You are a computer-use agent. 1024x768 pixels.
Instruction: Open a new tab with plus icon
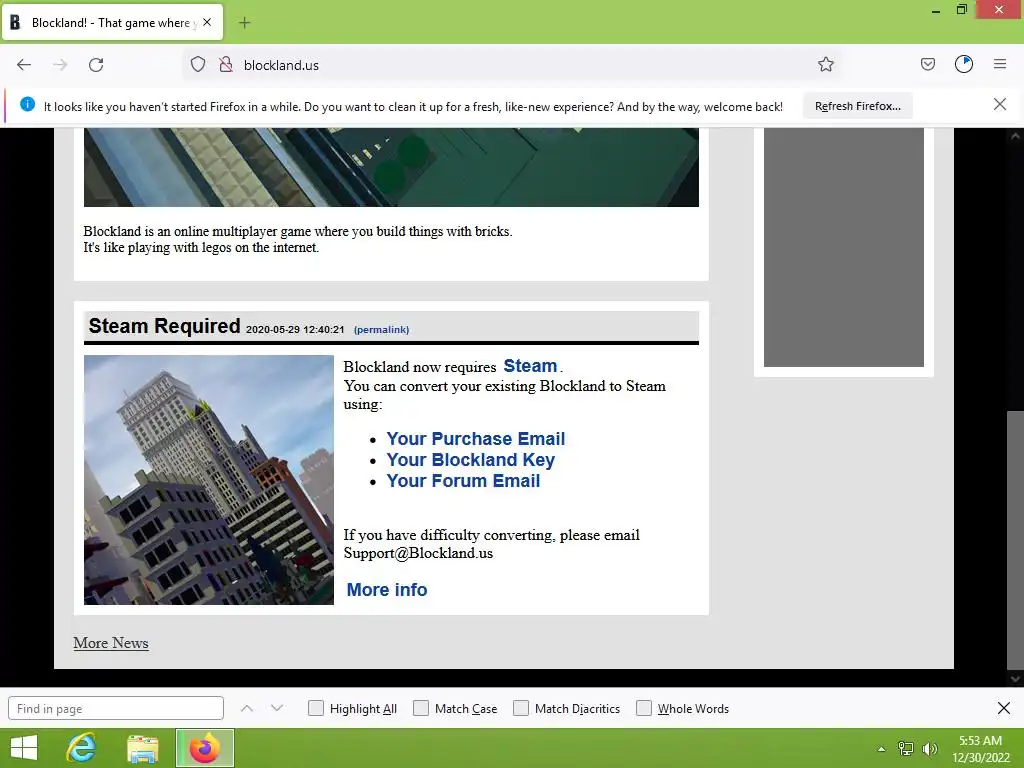pos(244,23)
